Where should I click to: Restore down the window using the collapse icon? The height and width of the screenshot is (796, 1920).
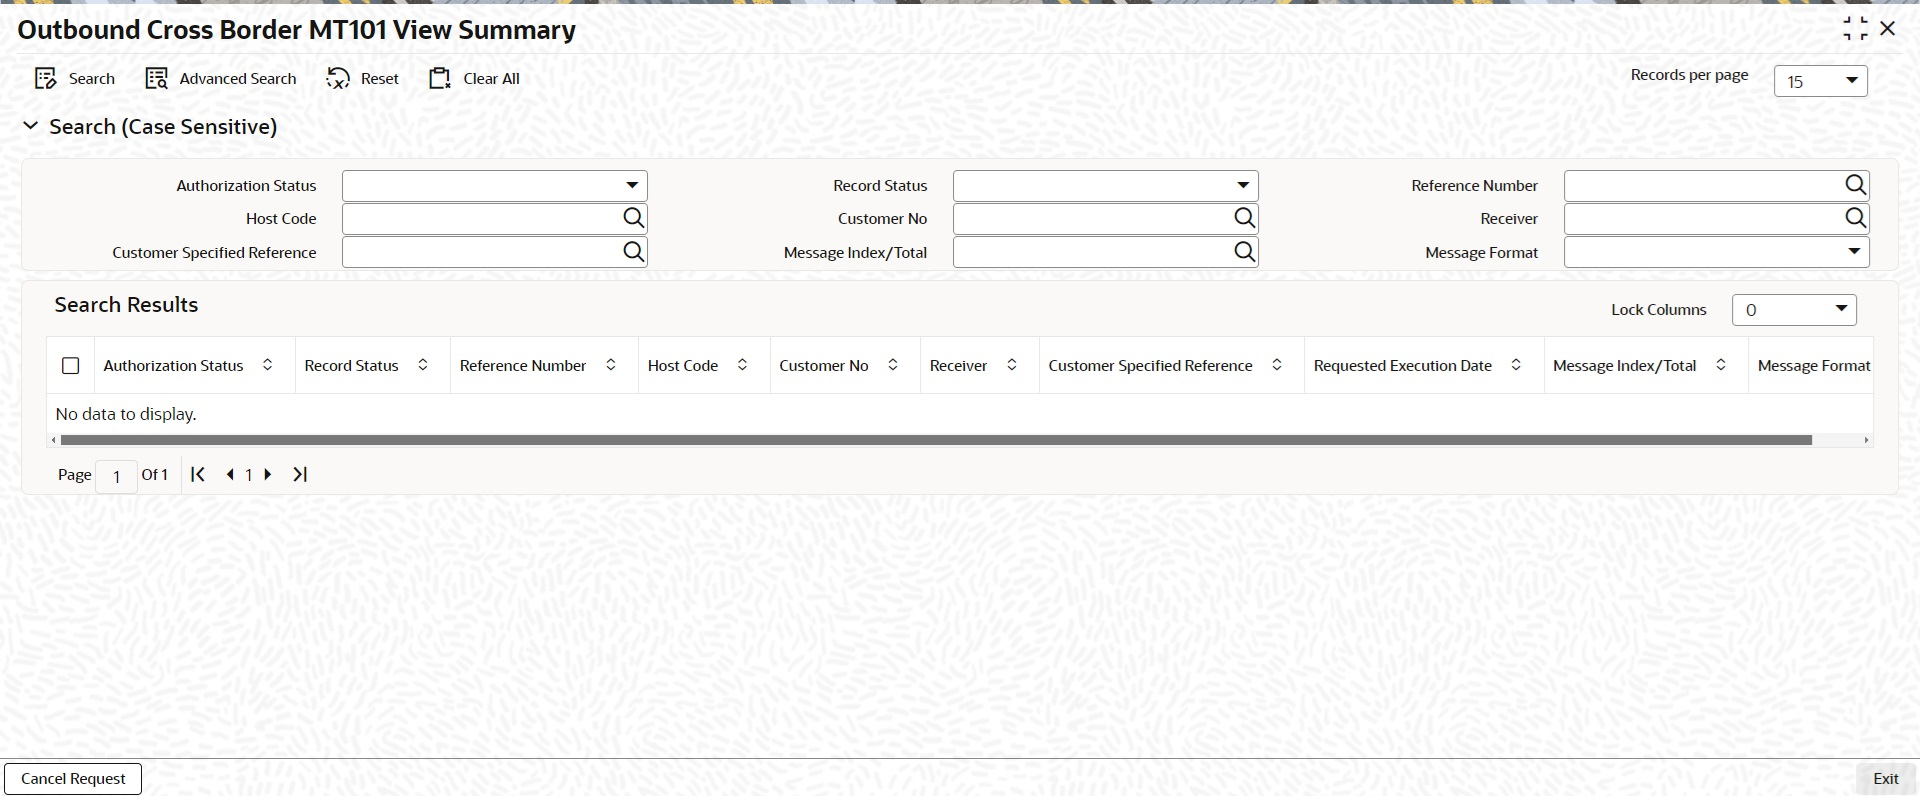[x=1855, y=29]
